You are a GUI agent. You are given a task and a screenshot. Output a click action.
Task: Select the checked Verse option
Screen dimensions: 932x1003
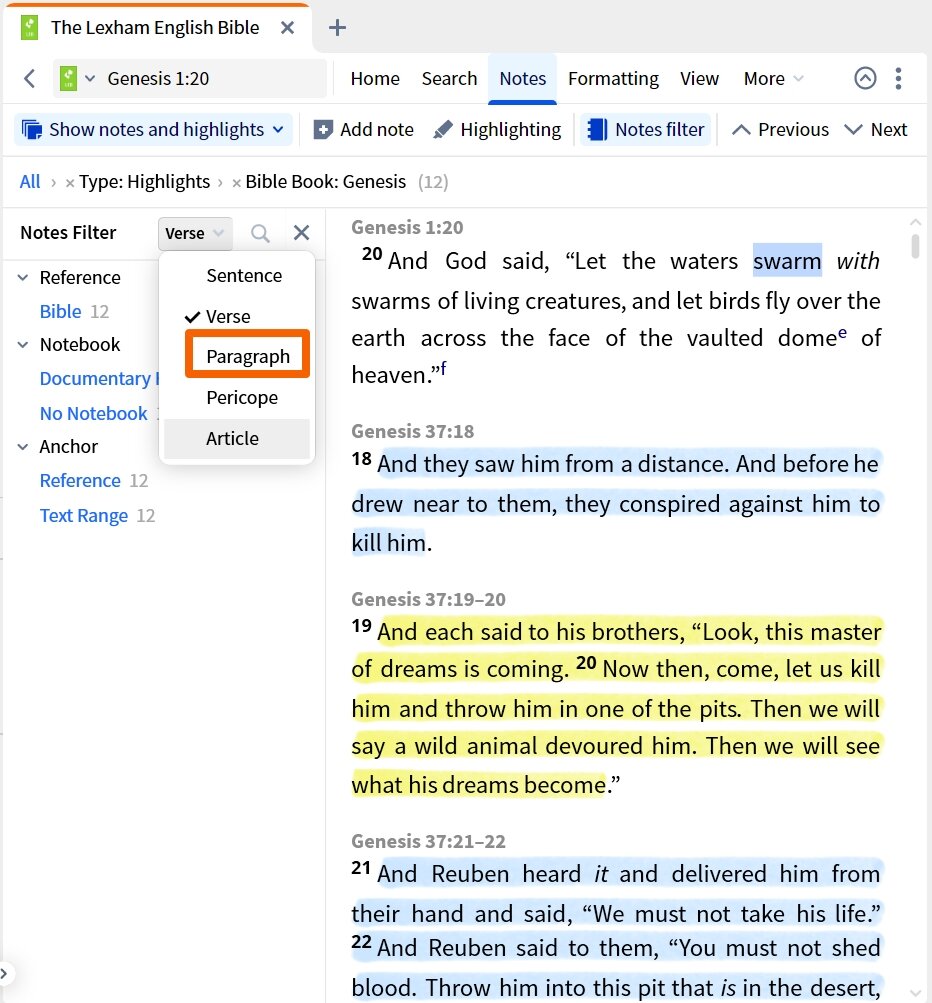click(237, 317)
